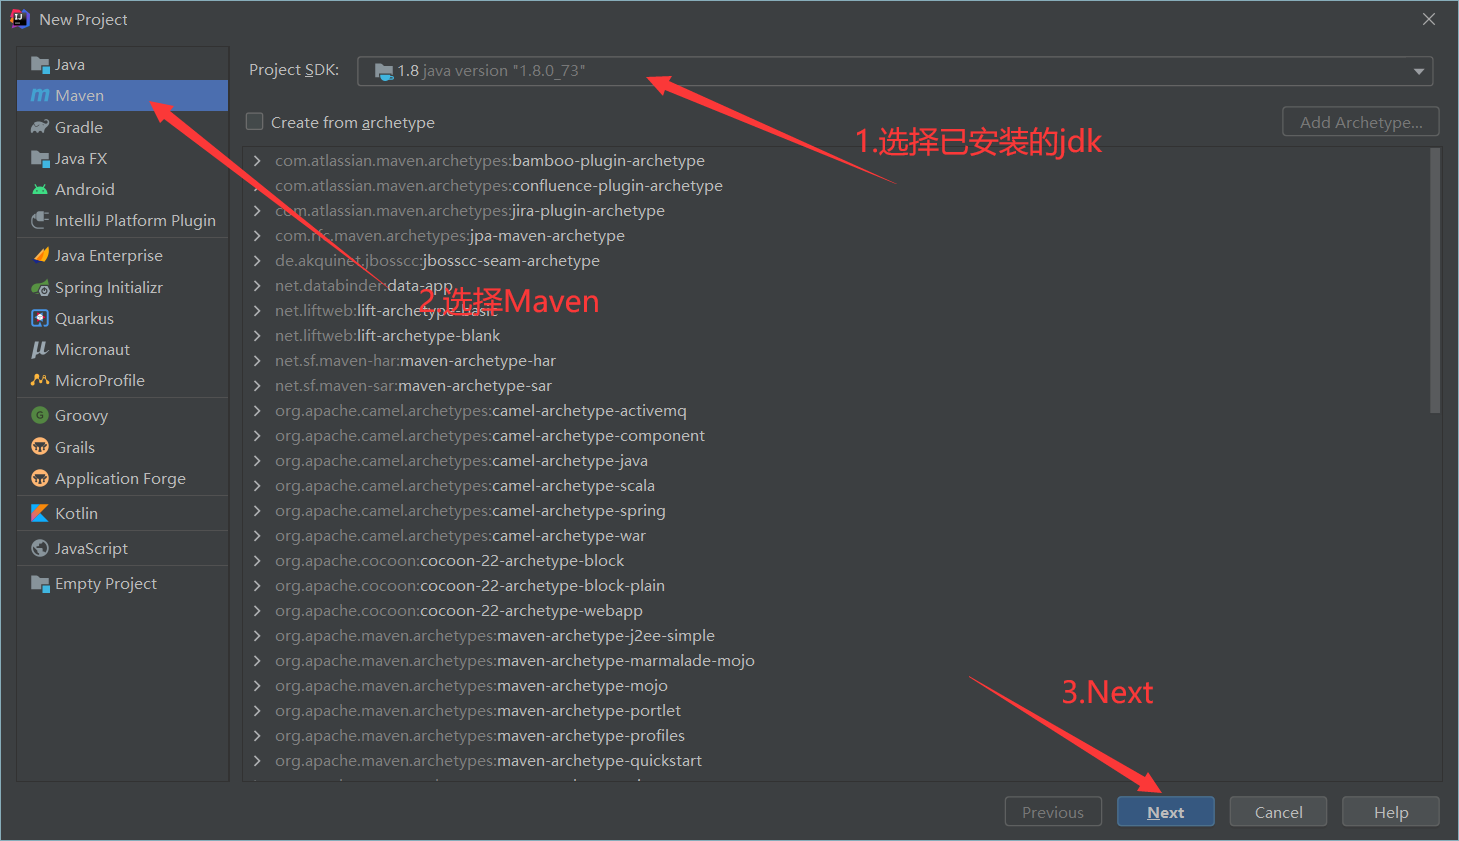The width and height of the screenshot is (1459, 841).
Task: Select camel-archetype-java row
Action: coord(836,461)
